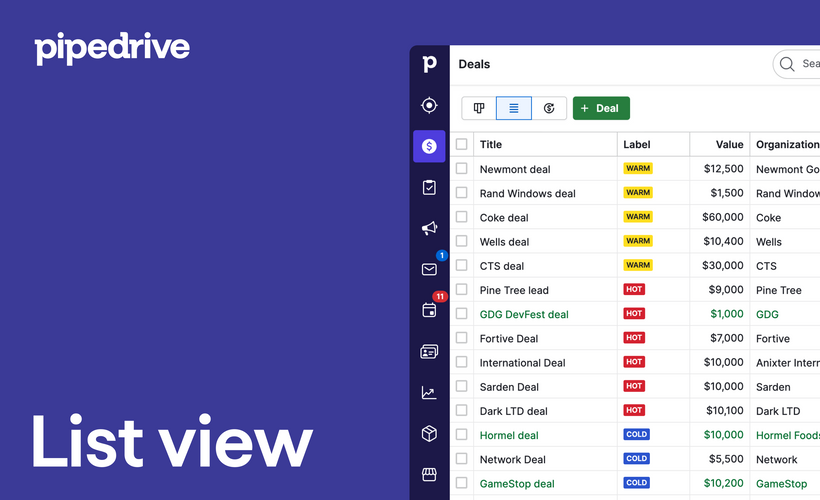Viewport: 820px width, 500px height.
Task: Switch to pipeline view
Action: coord(479,108)
